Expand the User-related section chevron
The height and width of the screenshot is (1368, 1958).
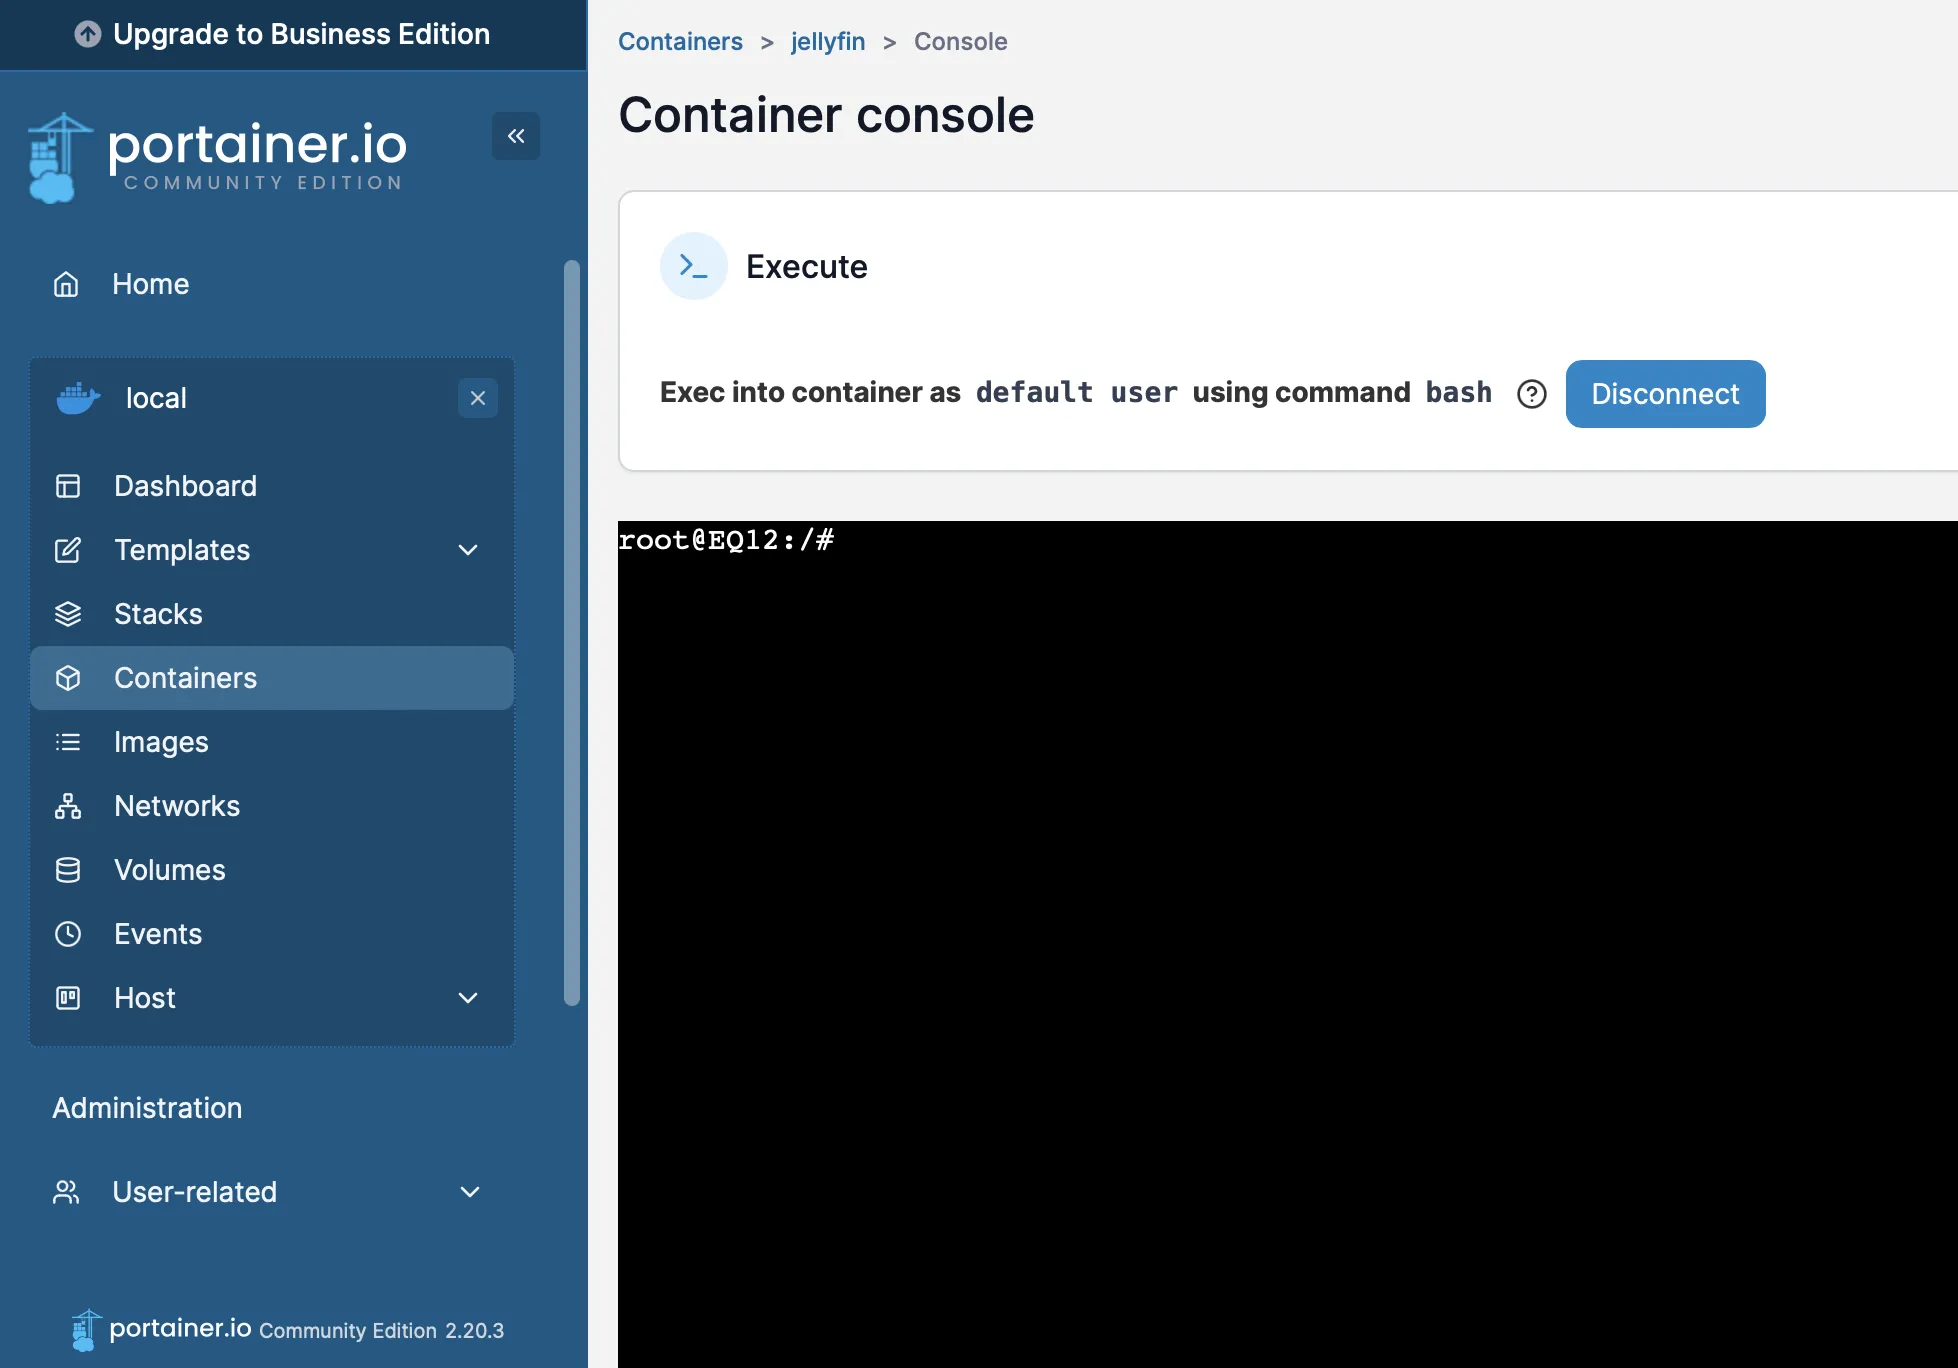click(470, 1192)
